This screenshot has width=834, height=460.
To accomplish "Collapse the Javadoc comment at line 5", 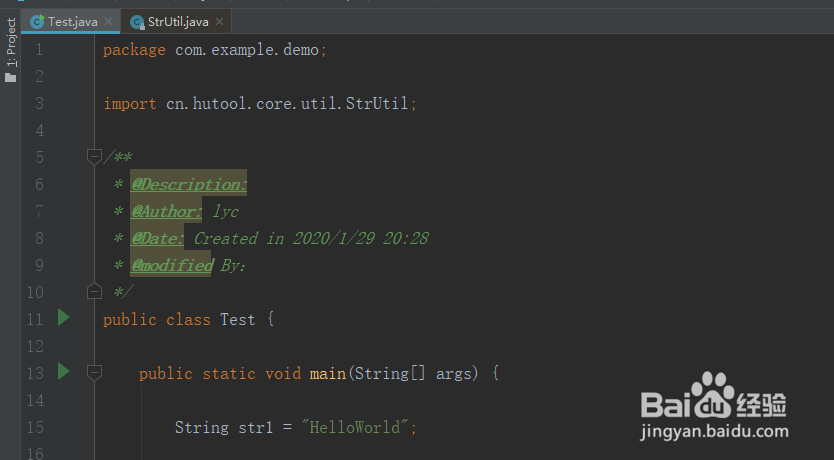I will (x=94, y=156).
